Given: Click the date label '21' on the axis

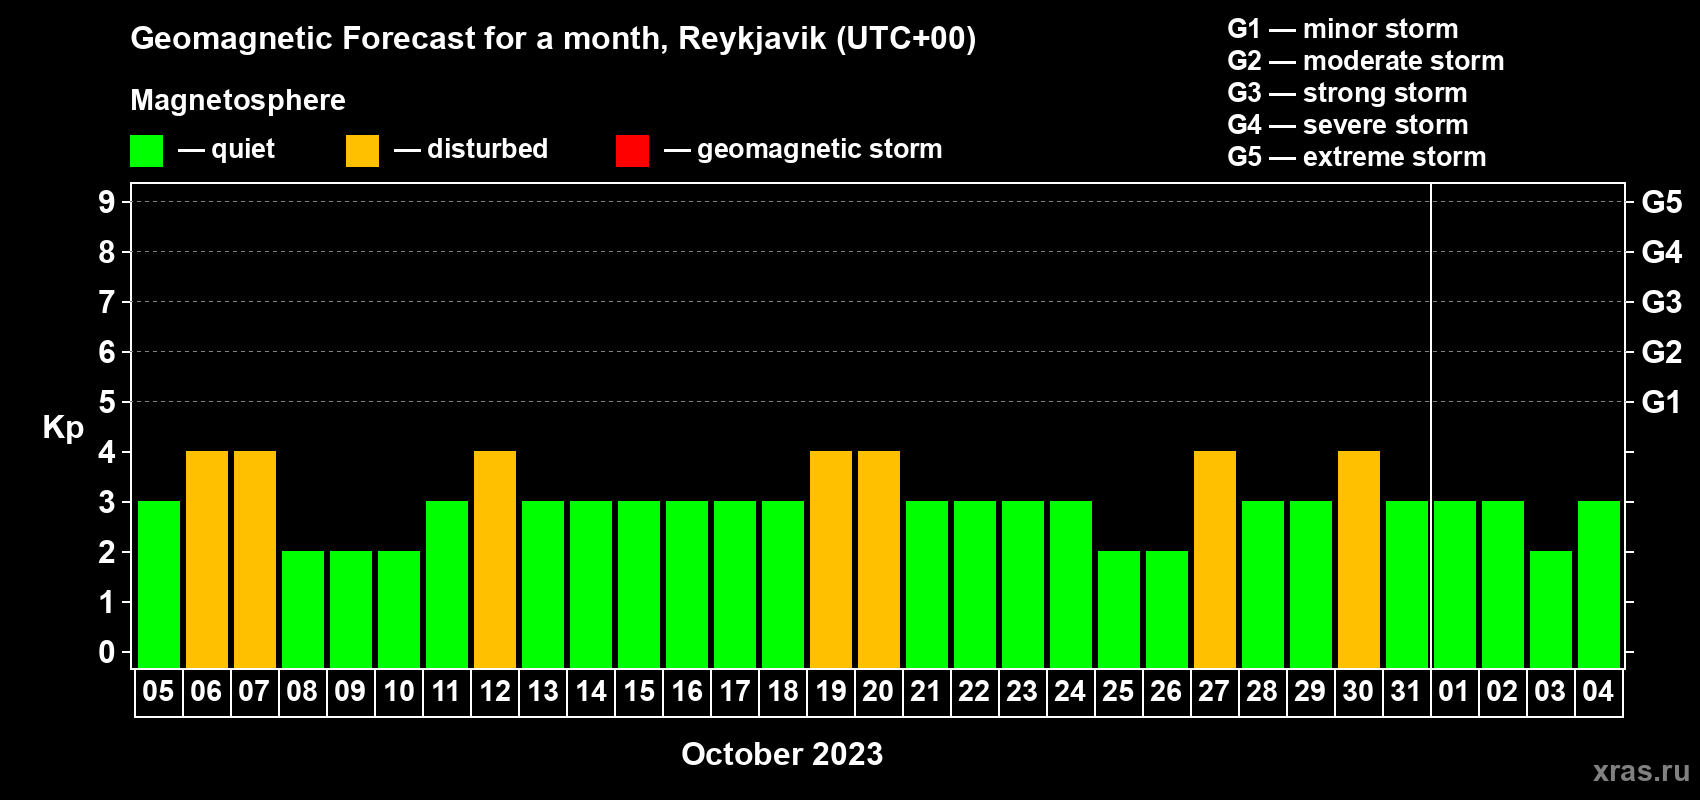Looking at the screenshot, I should click(926, 692).
